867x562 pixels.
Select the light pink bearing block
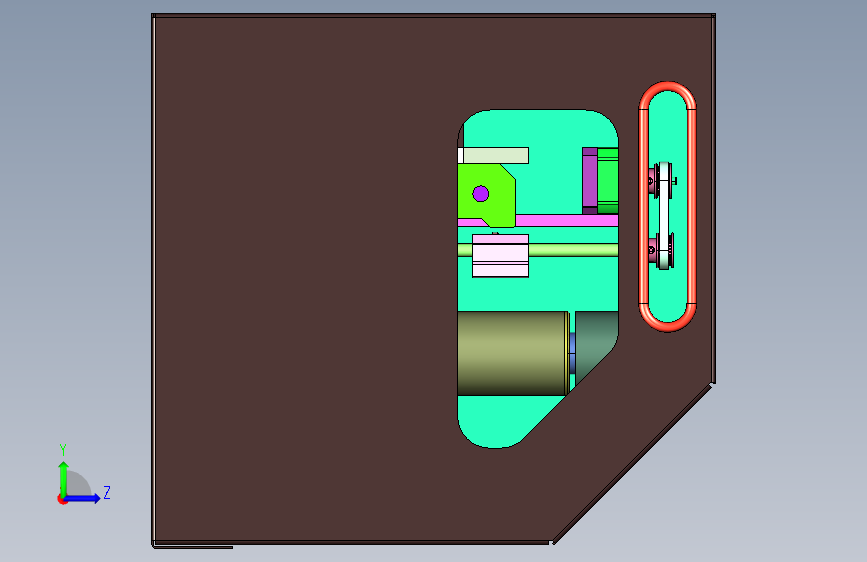500,256
